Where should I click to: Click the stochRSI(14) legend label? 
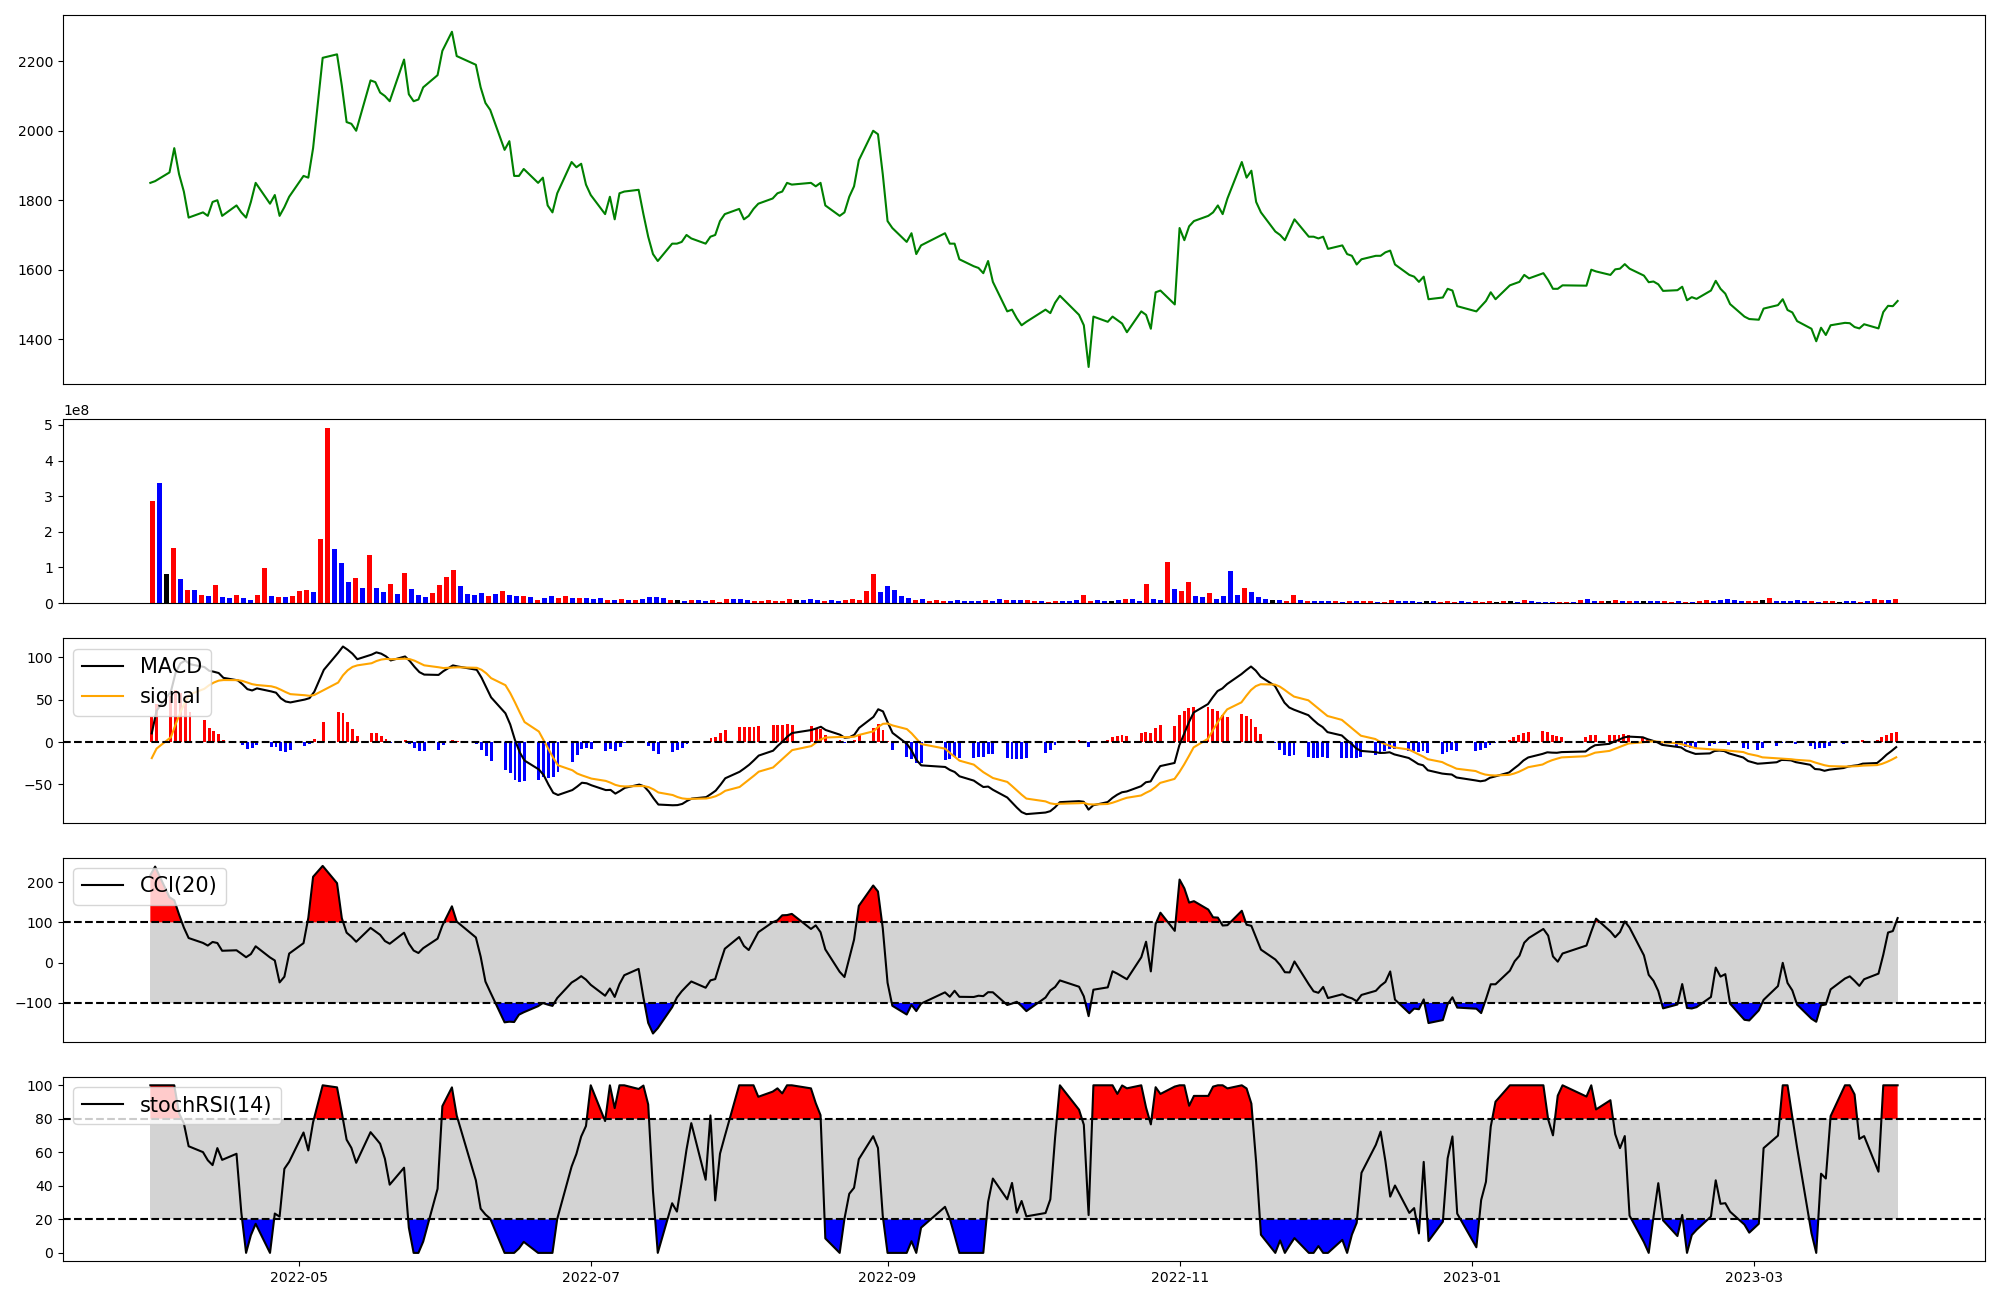pyautogui.click(x=205, y=1105)
